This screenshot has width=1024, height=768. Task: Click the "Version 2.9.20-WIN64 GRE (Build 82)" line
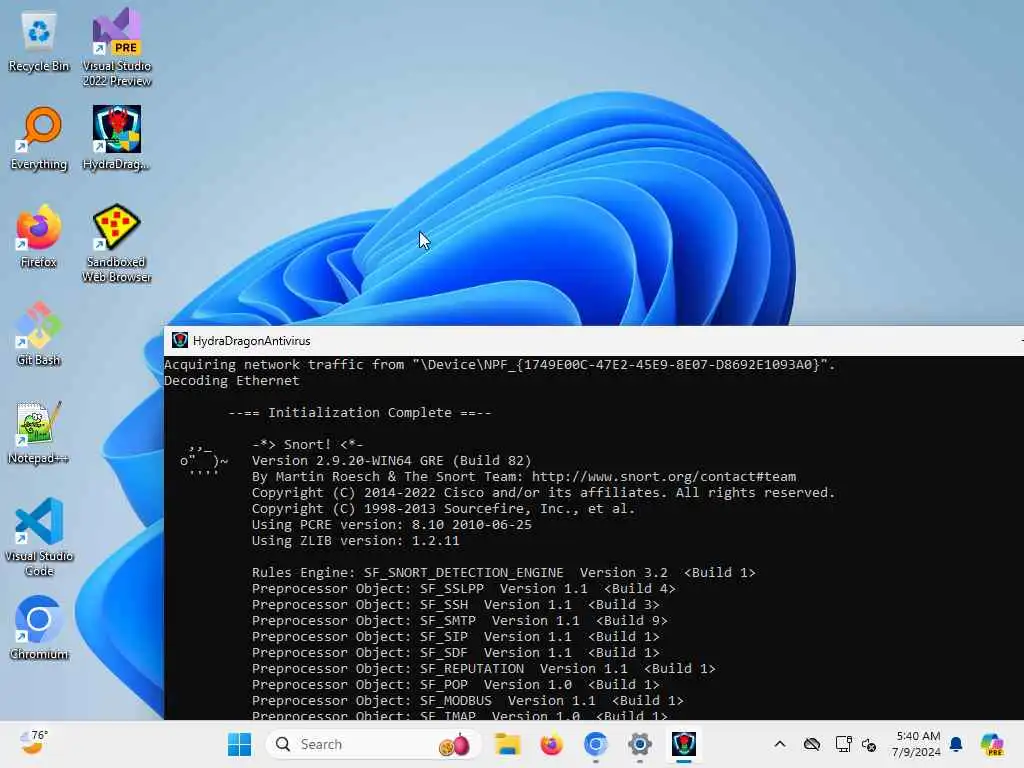[392, 461]
